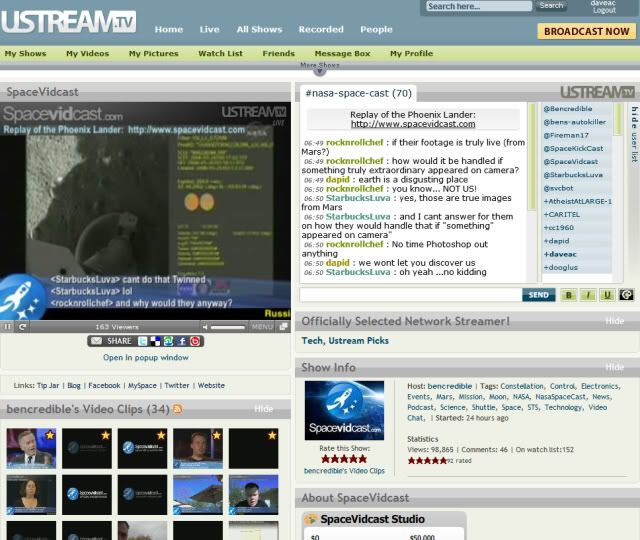The height and width of the screenshot is (540, 640).
Task: Rate this show five stars
Action: pos(362,459)
